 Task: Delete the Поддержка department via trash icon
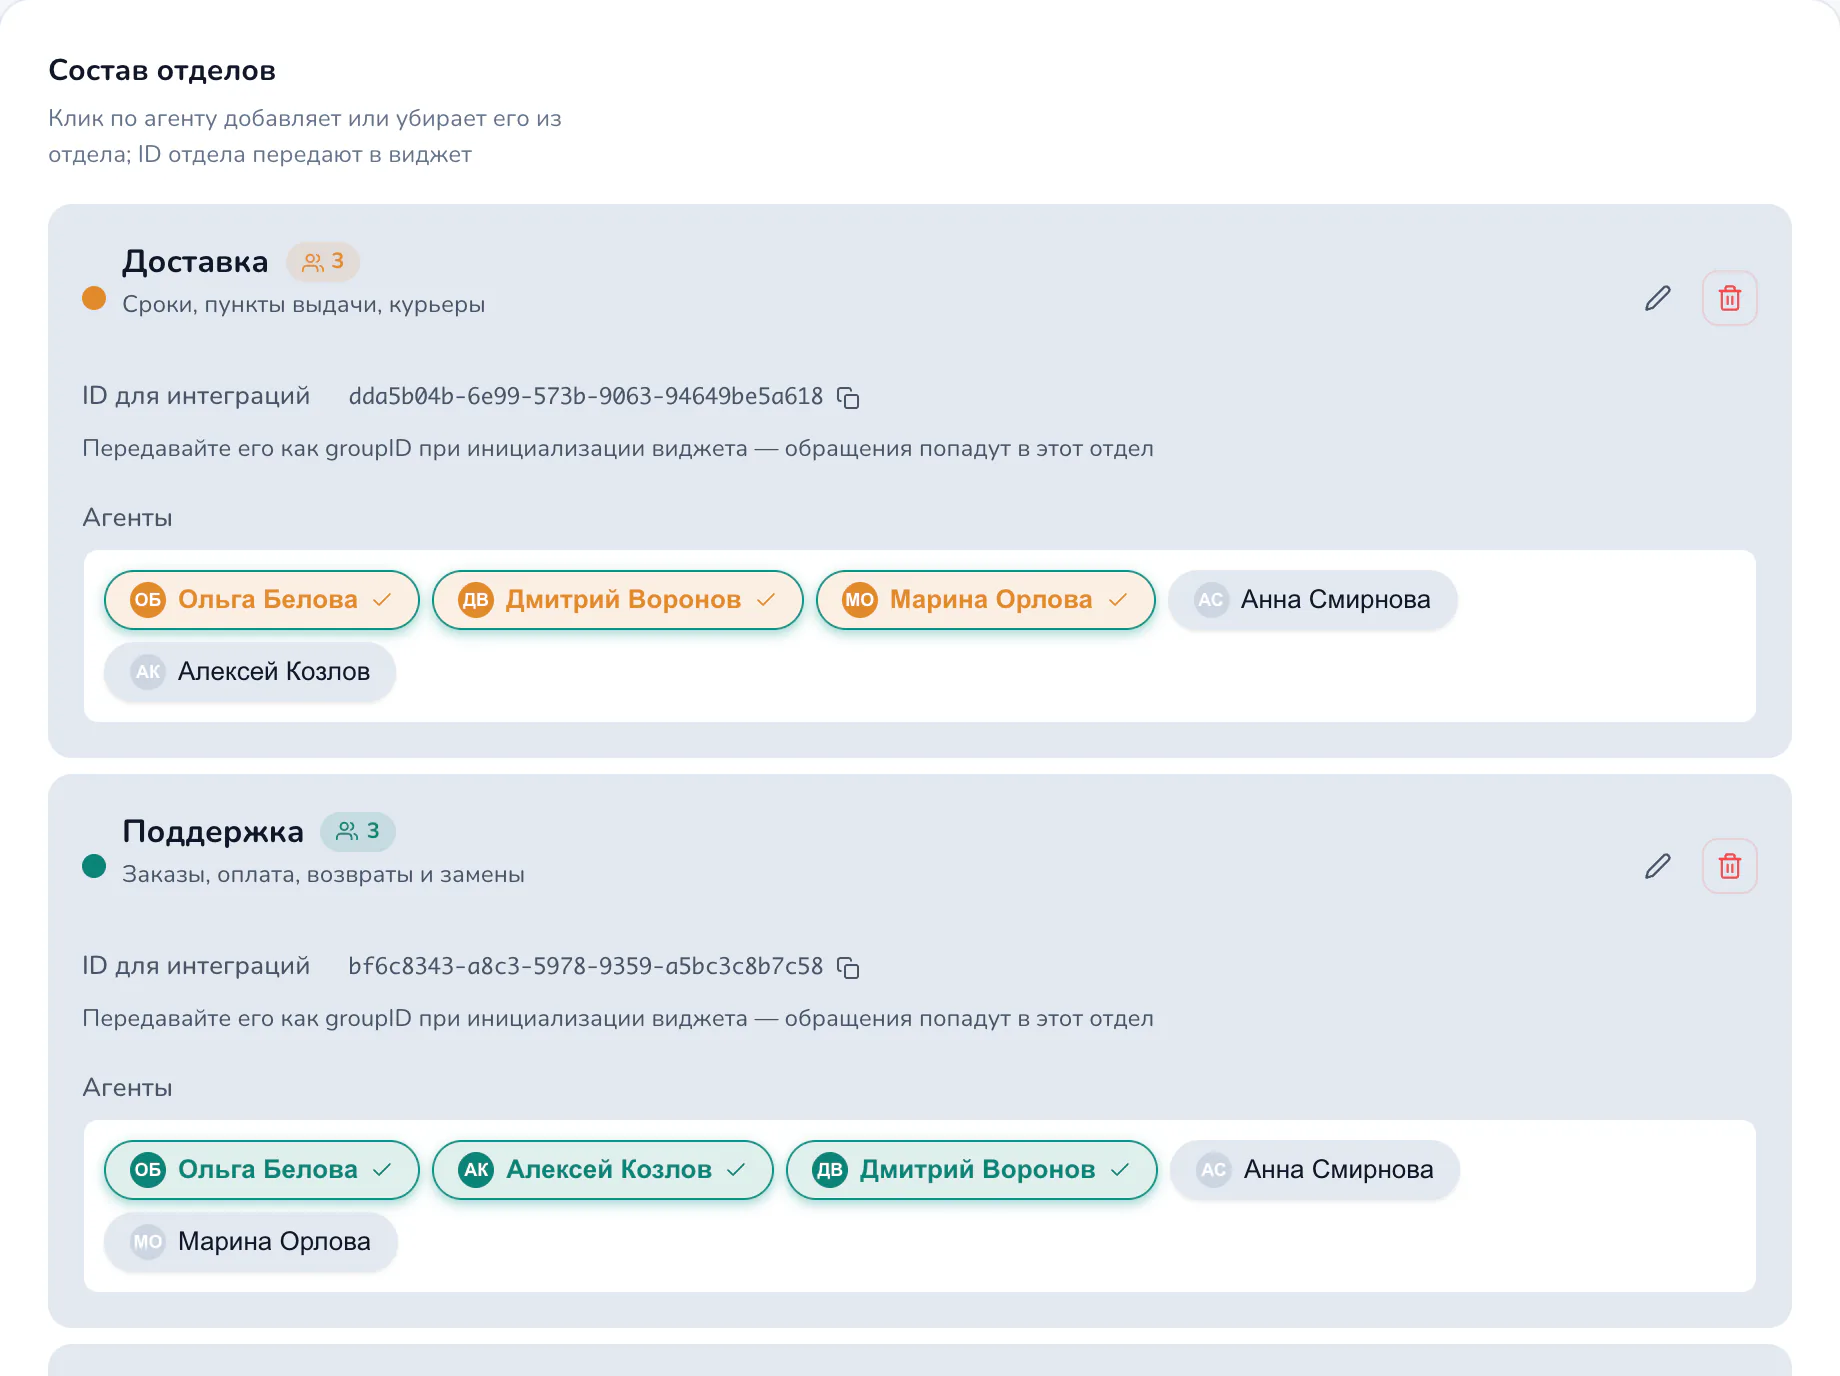1729,866
